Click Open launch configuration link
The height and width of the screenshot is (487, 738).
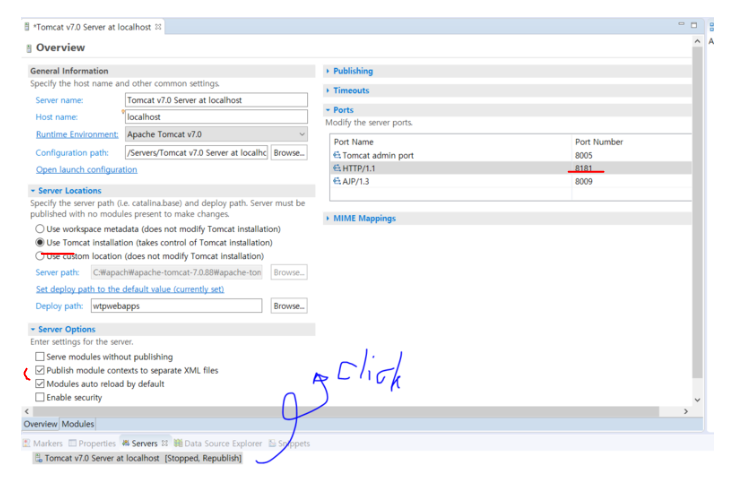[87, 169]
